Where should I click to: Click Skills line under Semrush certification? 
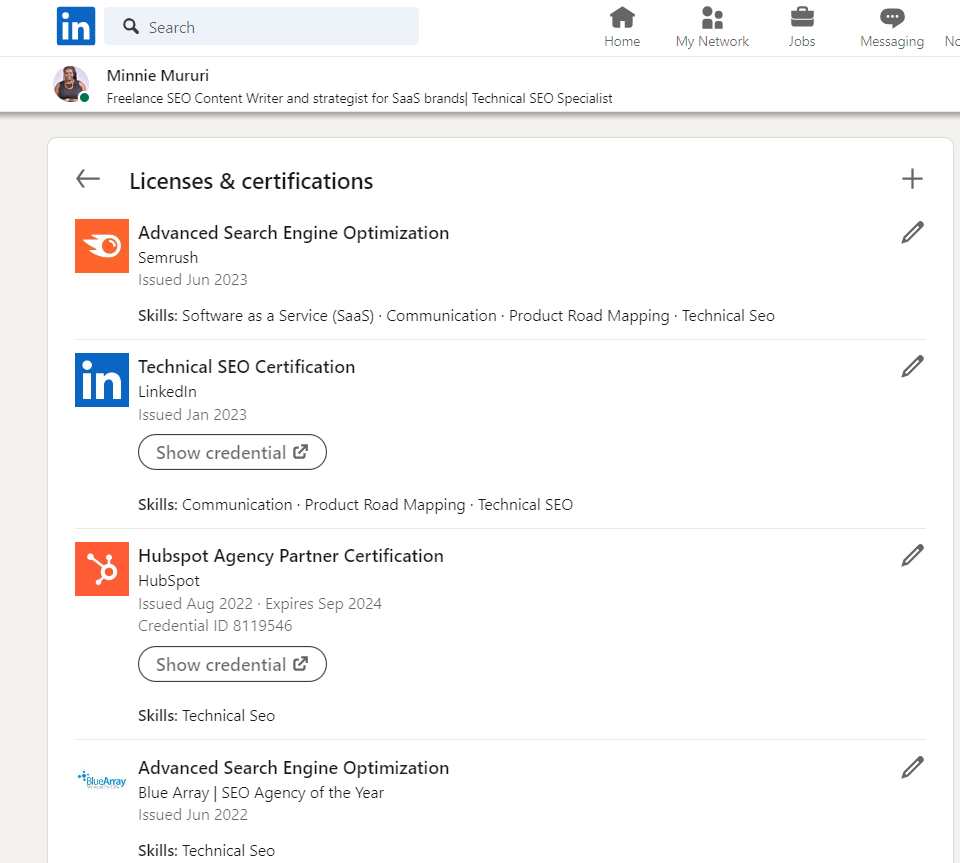(456, 316)
